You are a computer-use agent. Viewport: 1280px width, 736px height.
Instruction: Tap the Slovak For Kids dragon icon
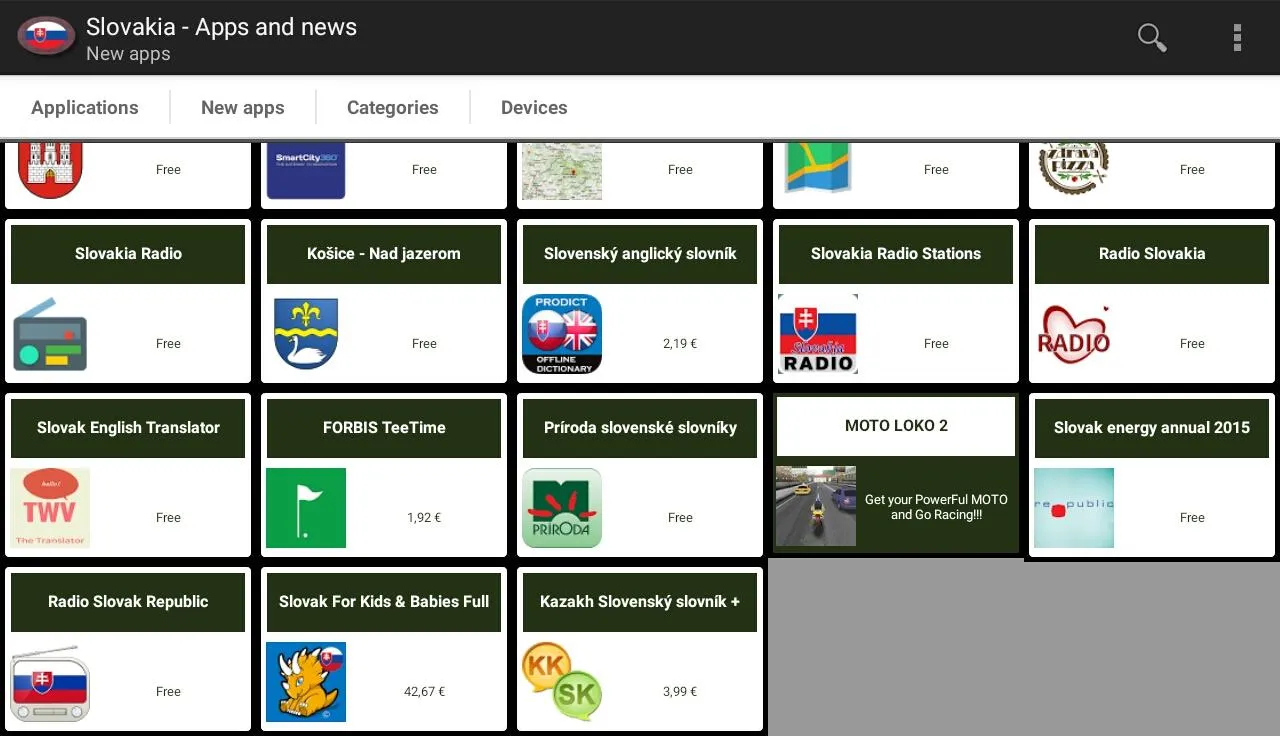coord(306,682)
